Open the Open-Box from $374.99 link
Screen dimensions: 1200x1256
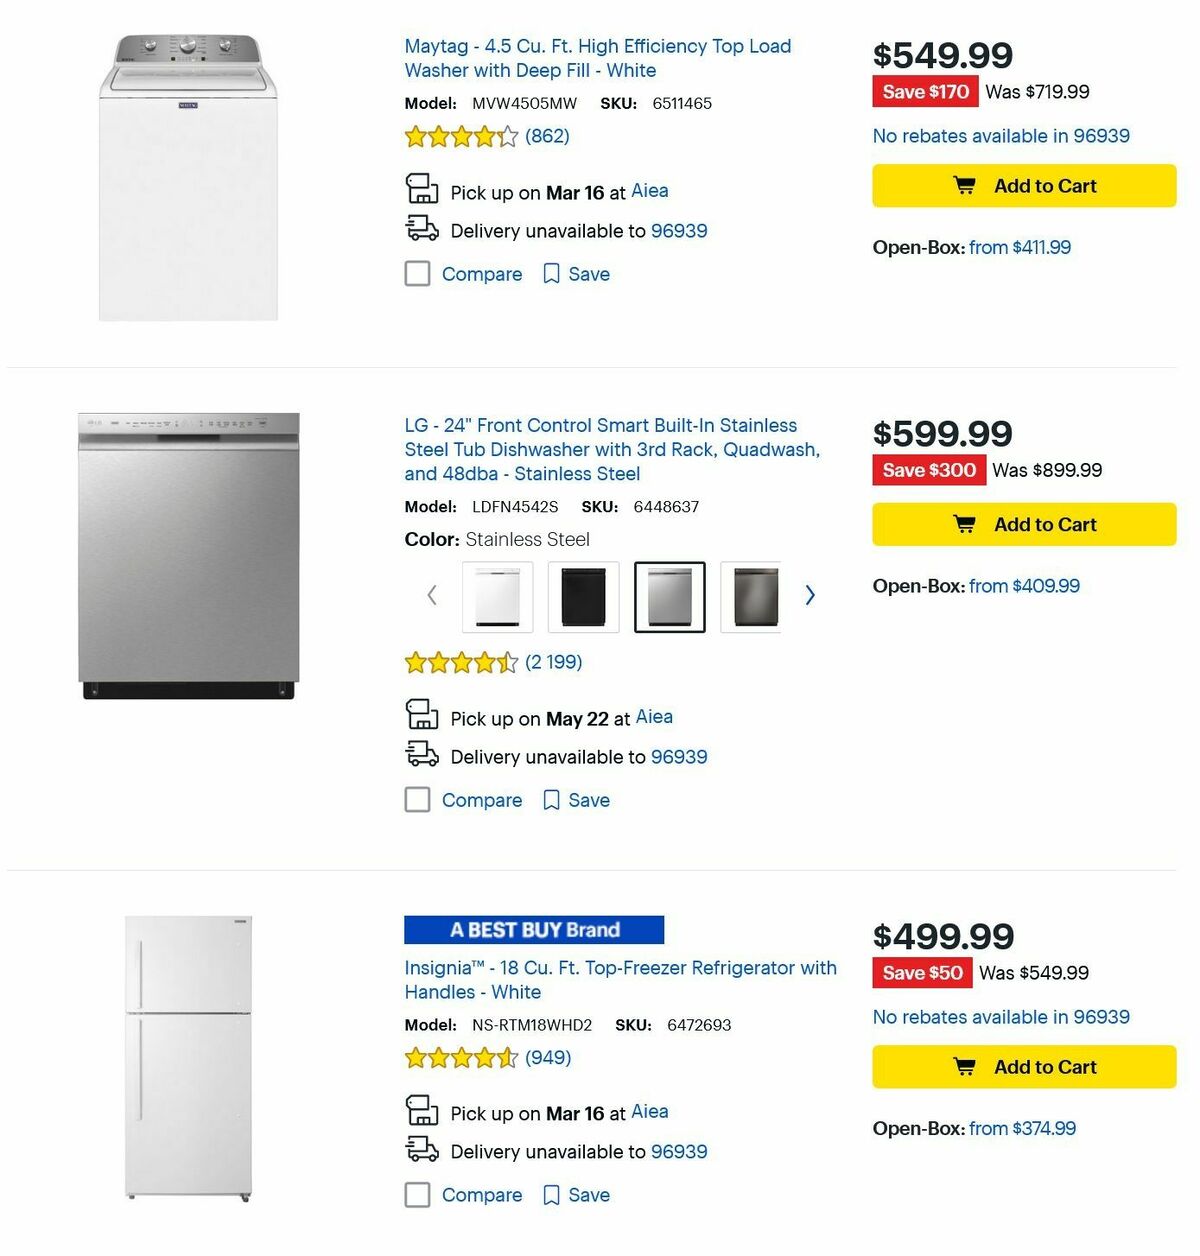click(x=1022, y=1128)
